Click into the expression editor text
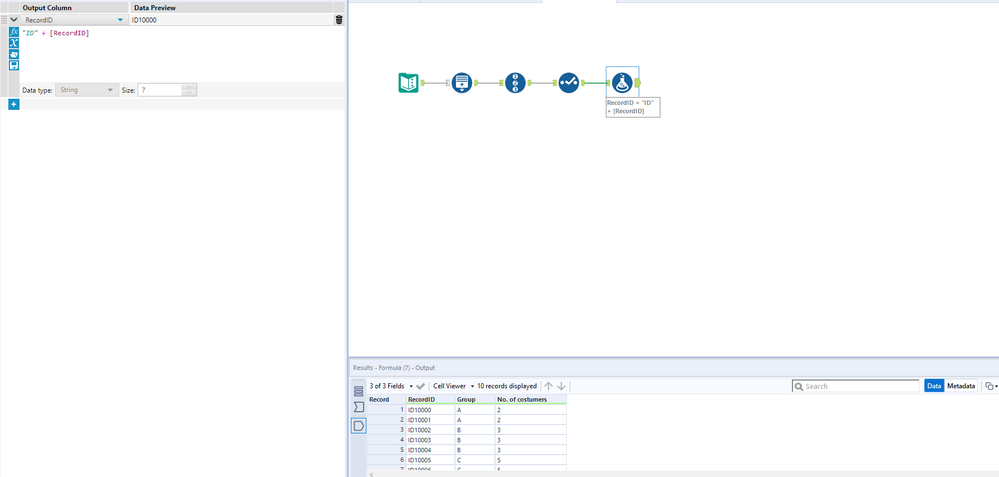 point(56,32)
